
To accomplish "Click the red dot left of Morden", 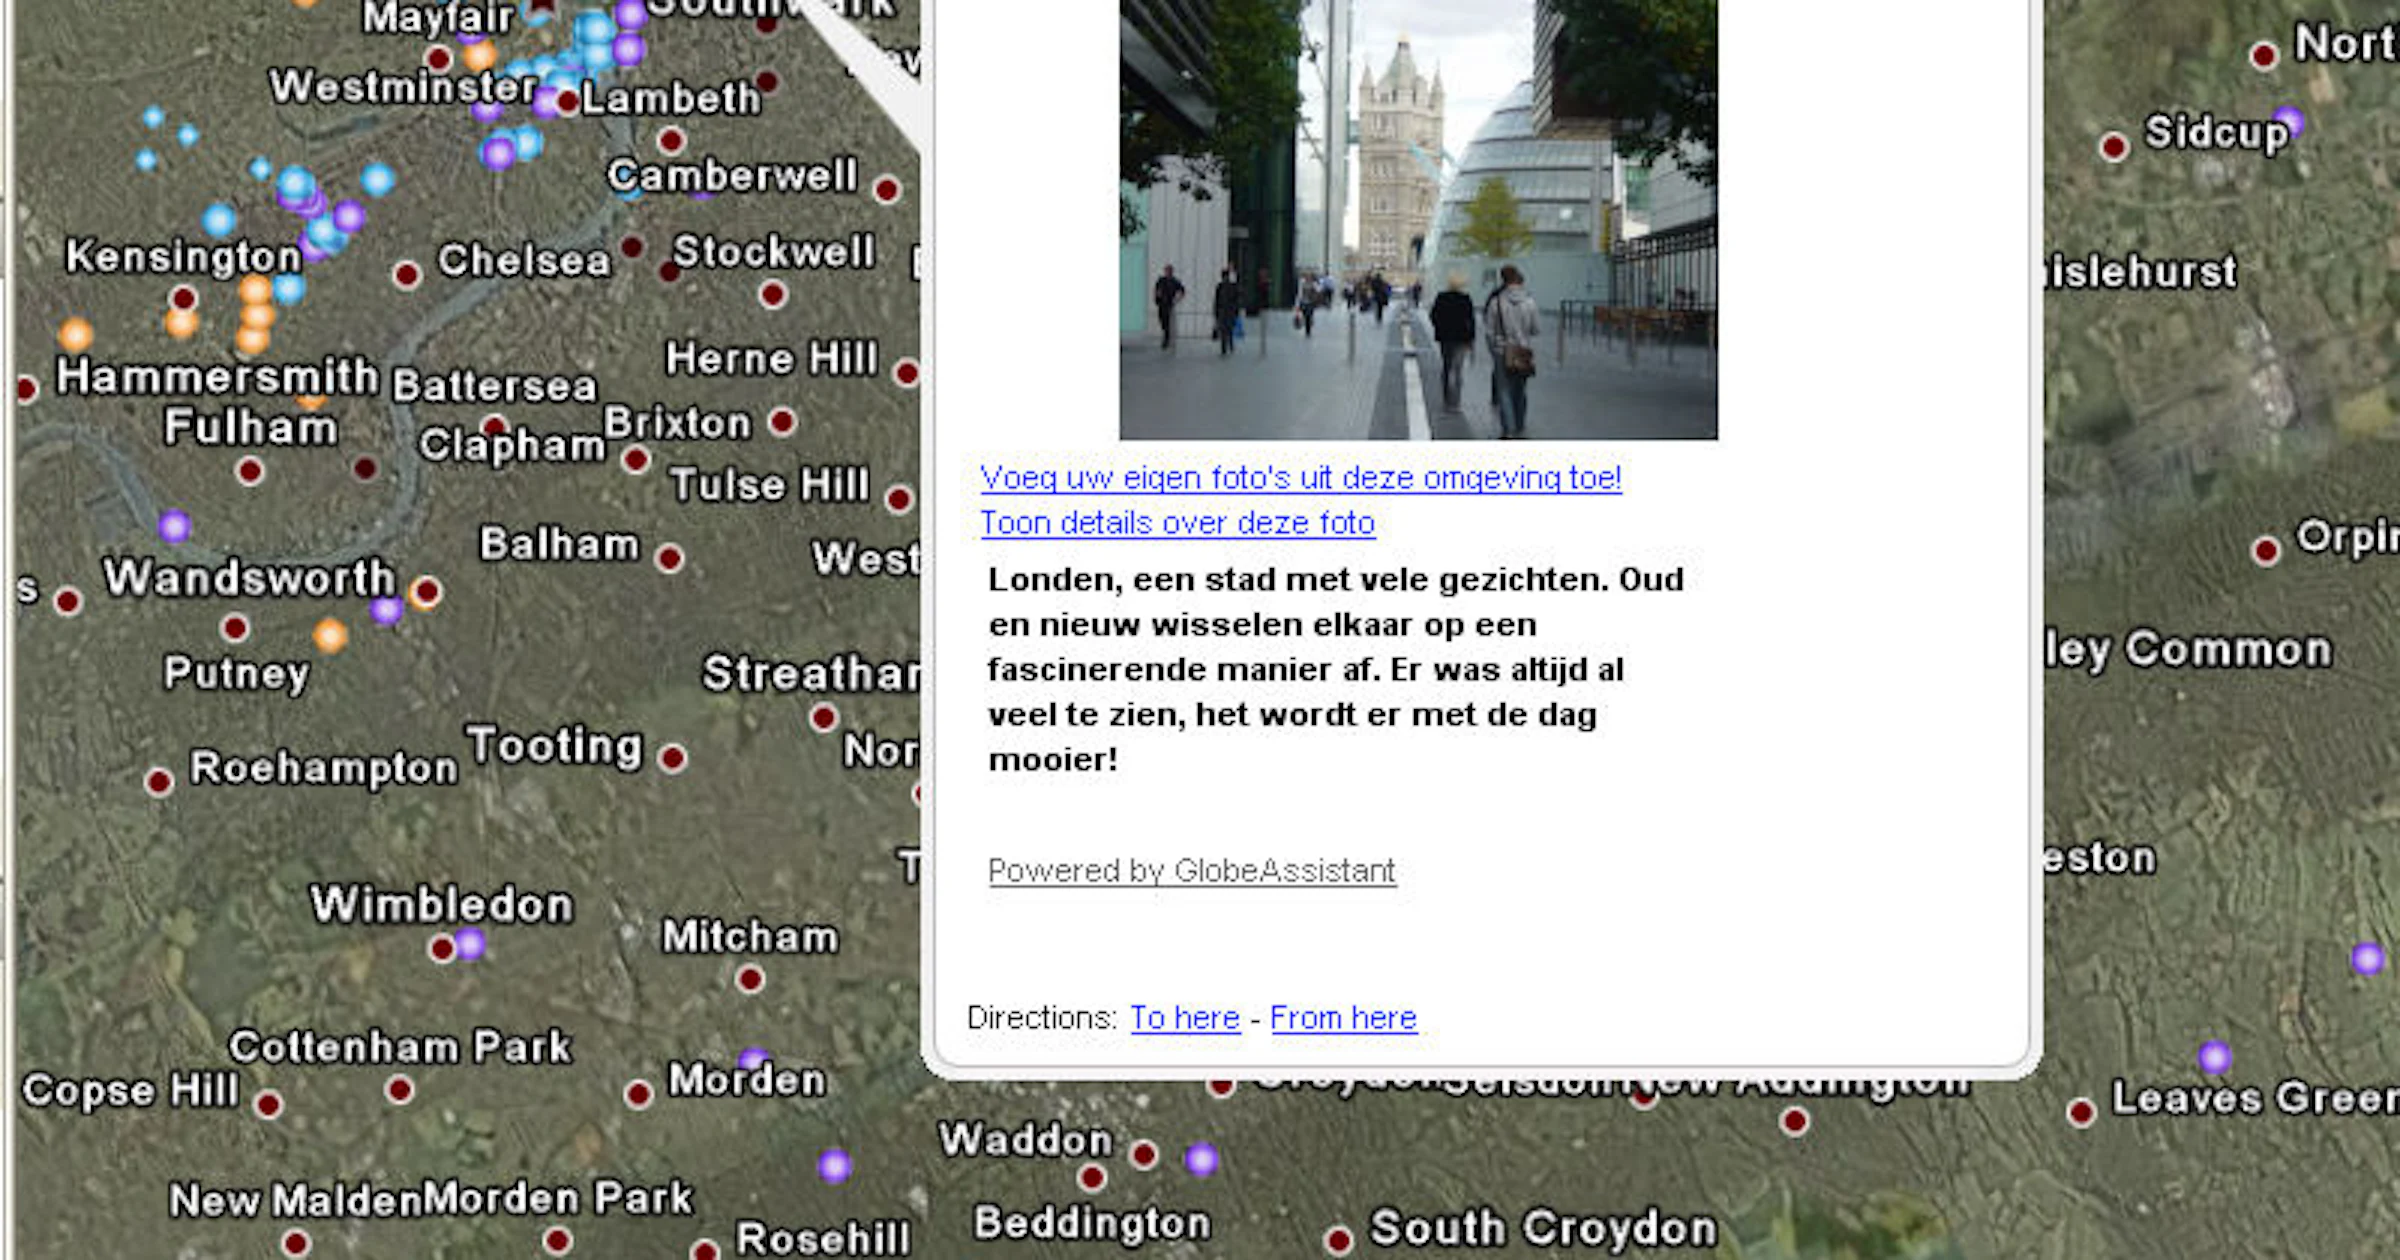I will pyautogui.click(x=638, y=1094).
